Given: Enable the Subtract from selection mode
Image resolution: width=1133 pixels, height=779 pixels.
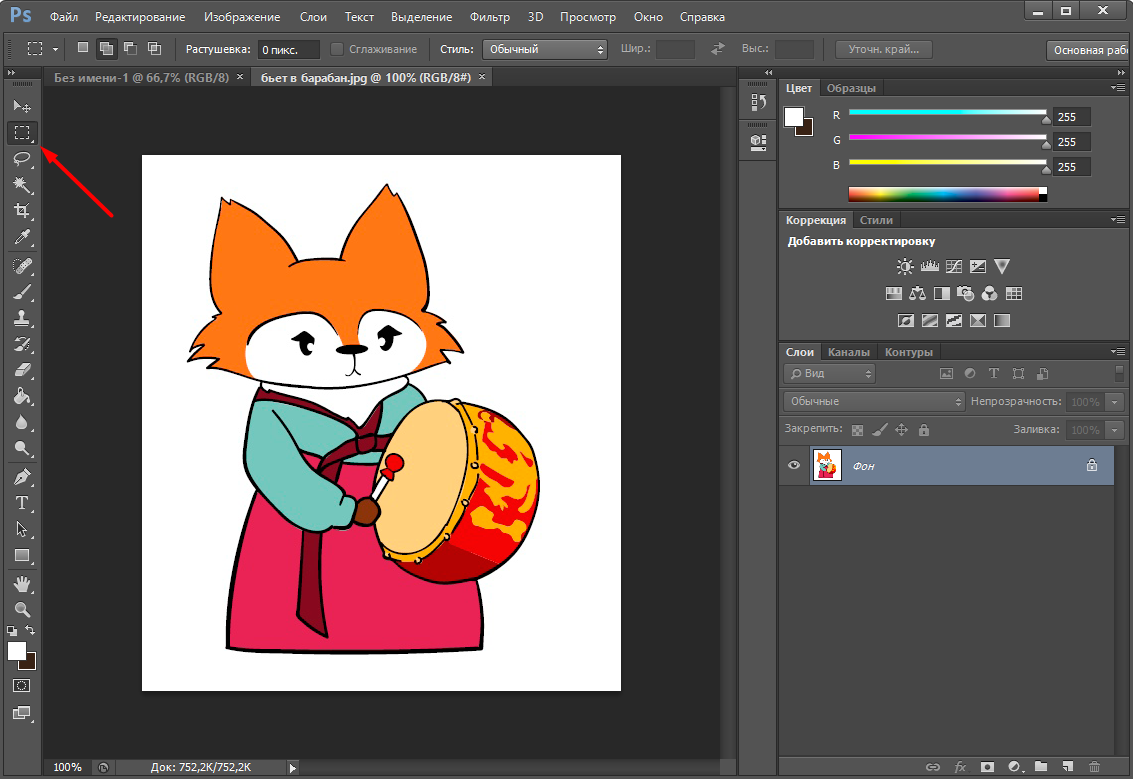Looking at the screenshot, I should click(131, 48).
